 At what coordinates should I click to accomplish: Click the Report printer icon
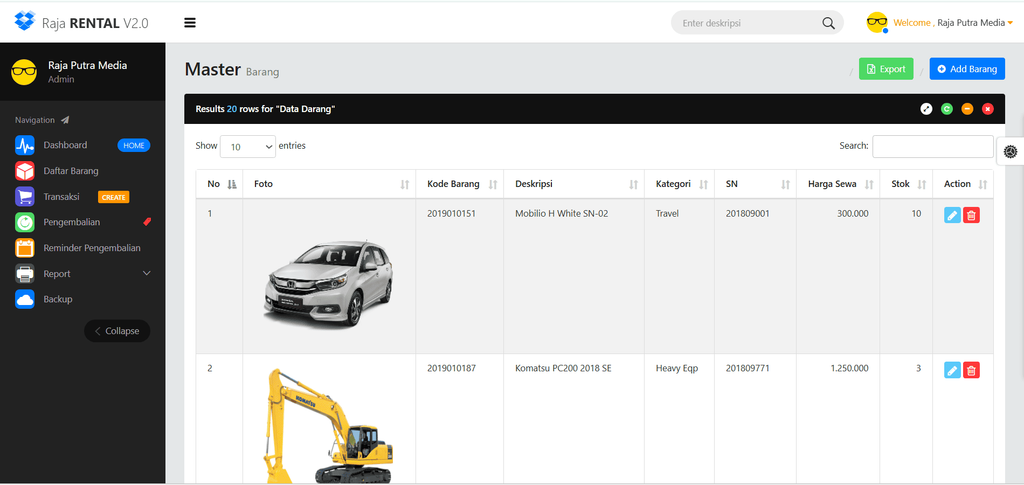25,274
